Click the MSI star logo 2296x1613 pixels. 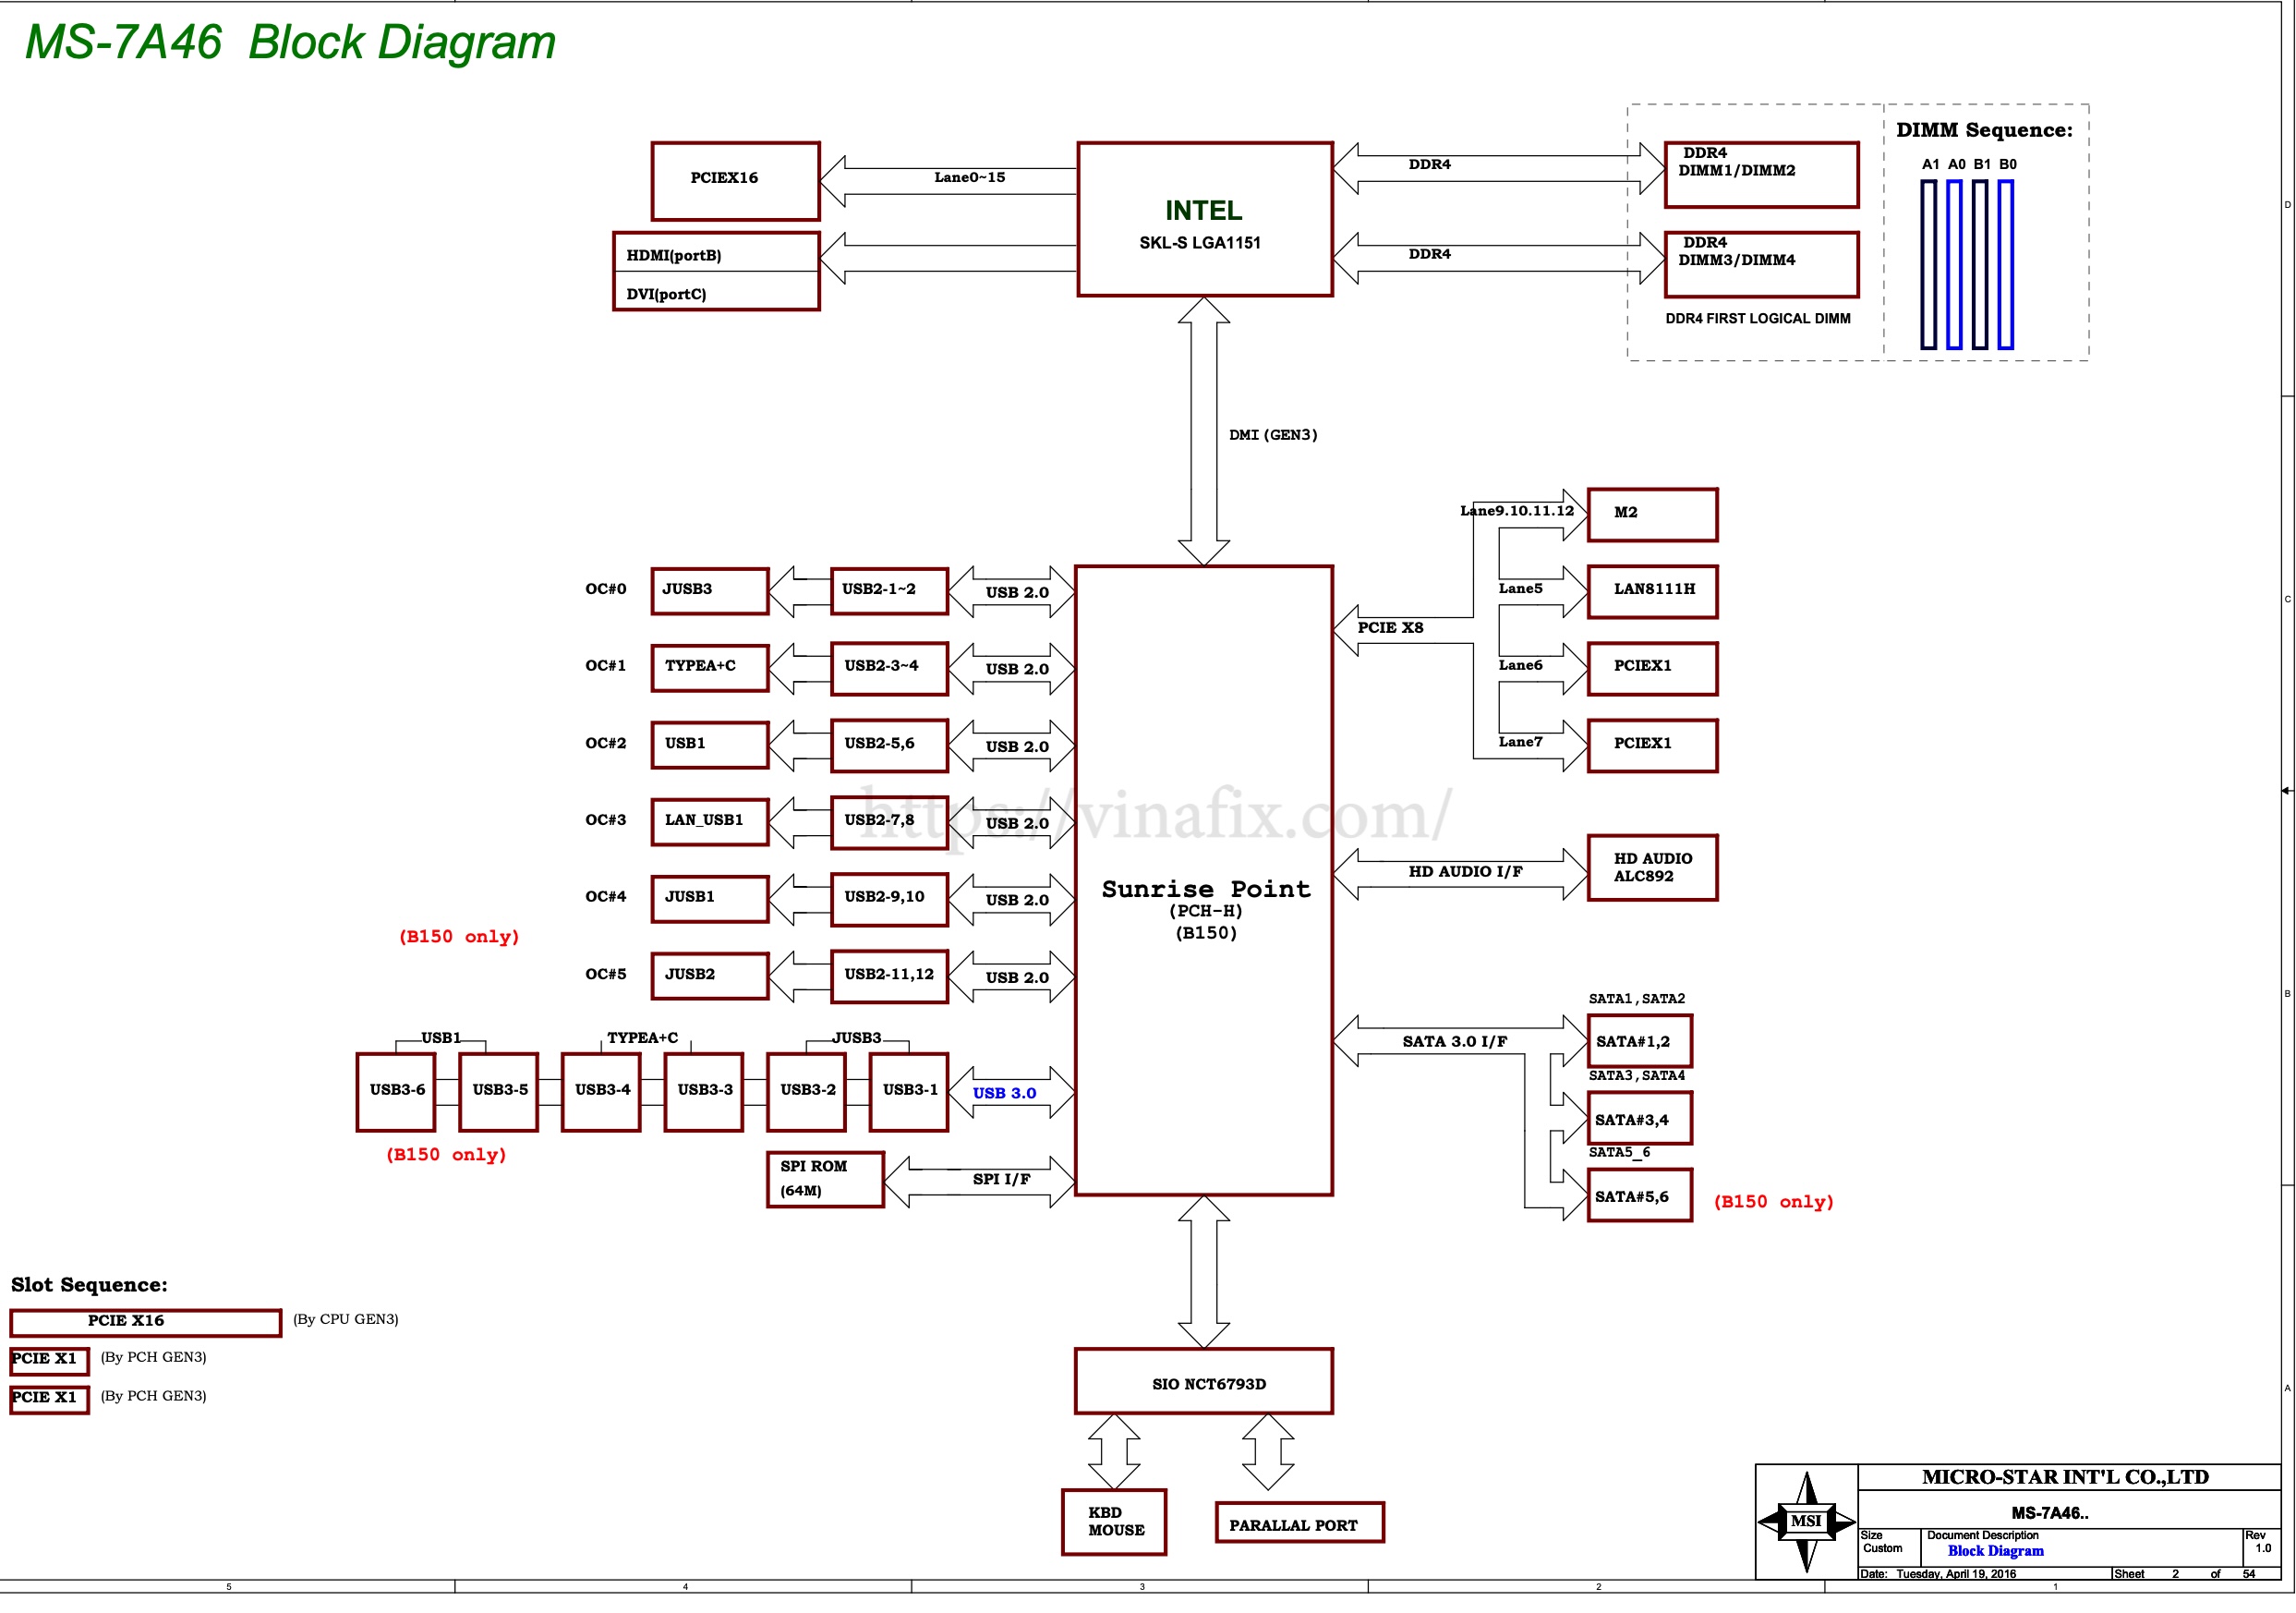click(x=1806, y=1523)
